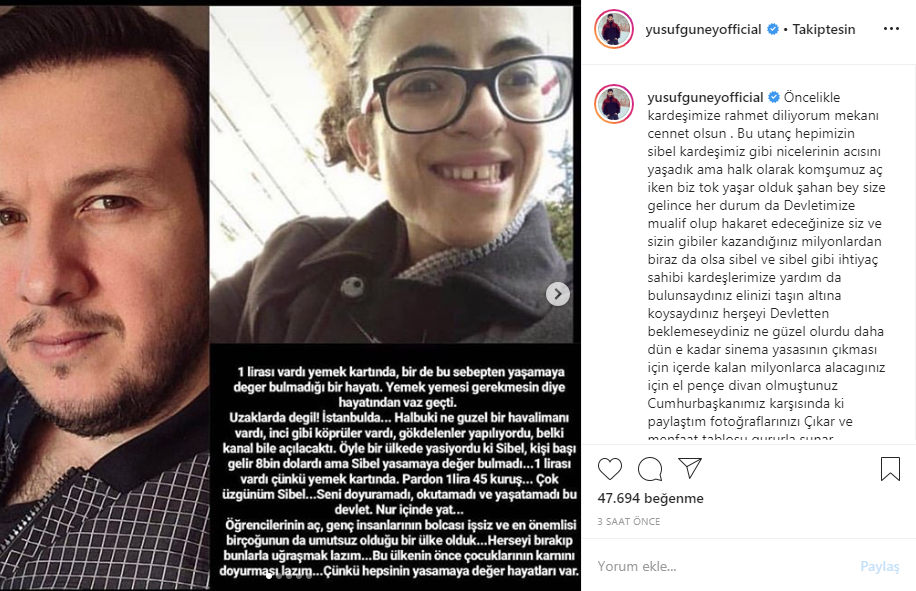916x591 pixels.
Task: Like the post with the heart icon
Action: [610, 469]
